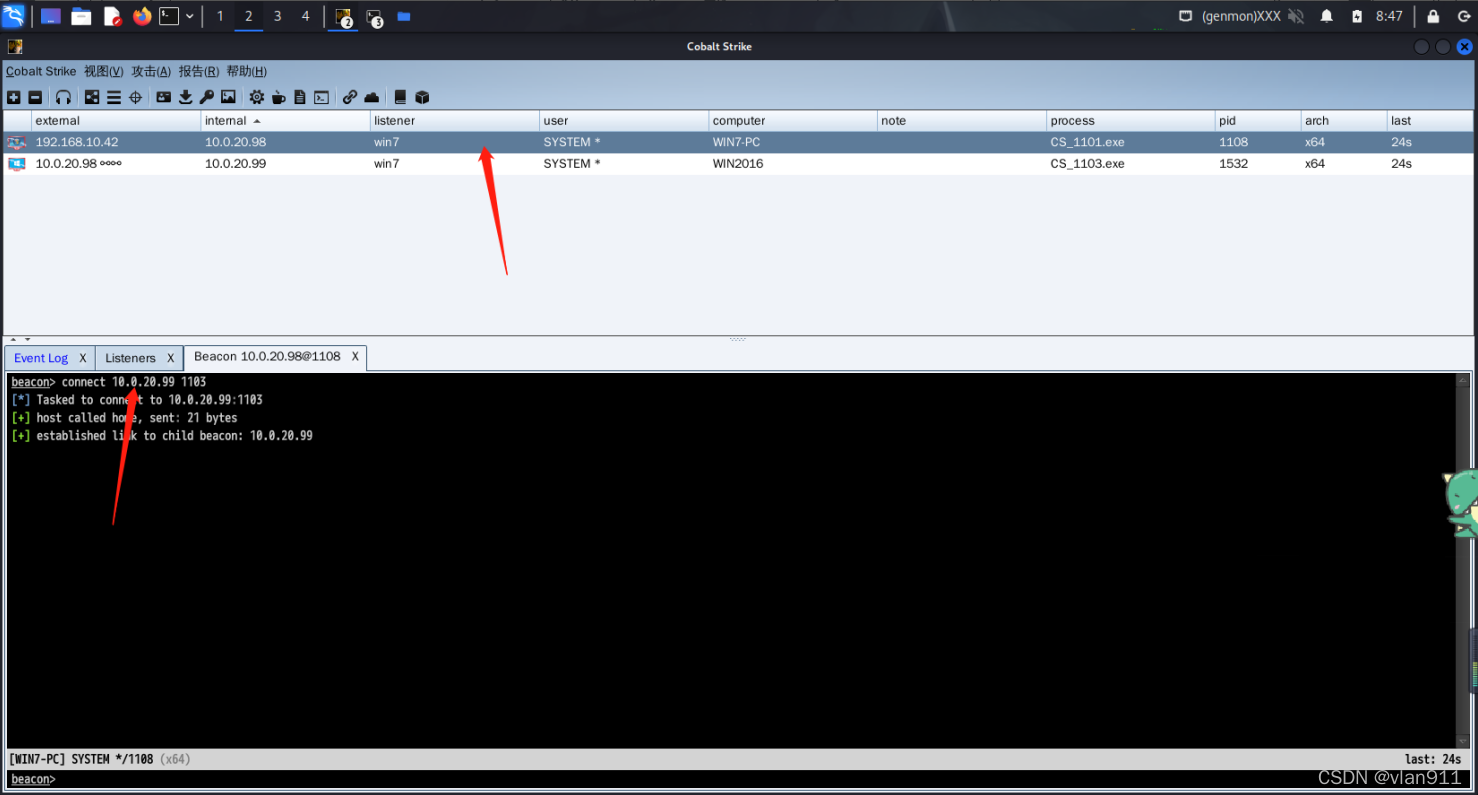Viewport: 1478px width, 795px height.
Task: Switch to workspace 4 in panel
Action: coord(306,16)
